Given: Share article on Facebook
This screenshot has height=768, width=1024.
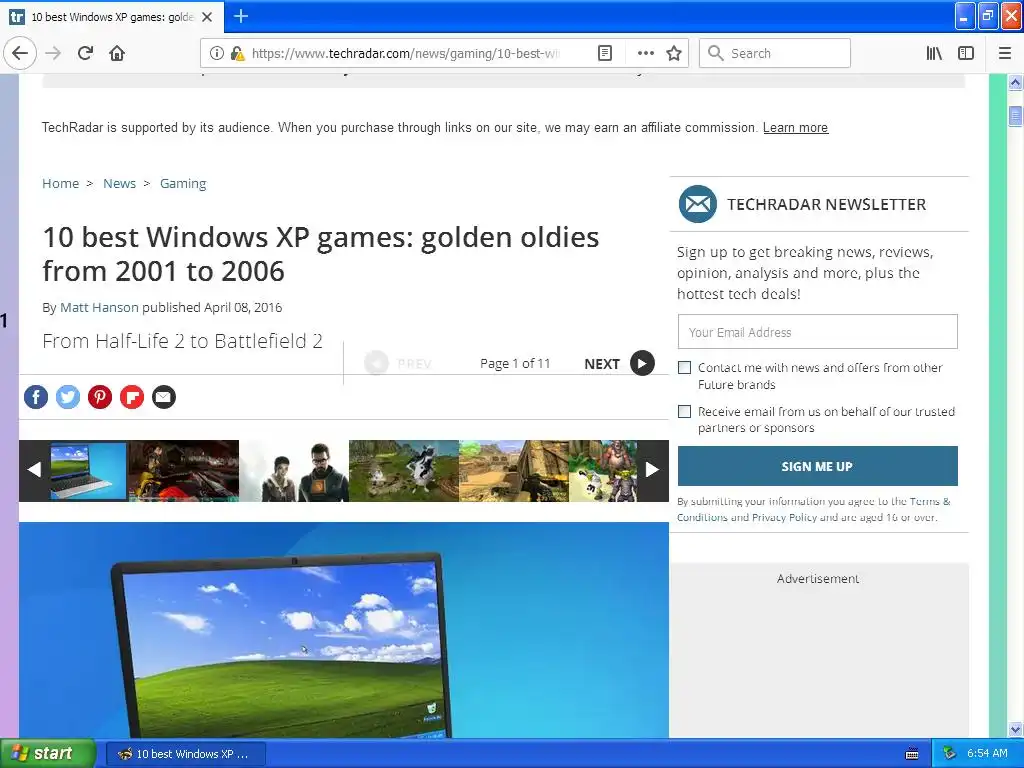Looking at the screenshot, I should point(36,396).
